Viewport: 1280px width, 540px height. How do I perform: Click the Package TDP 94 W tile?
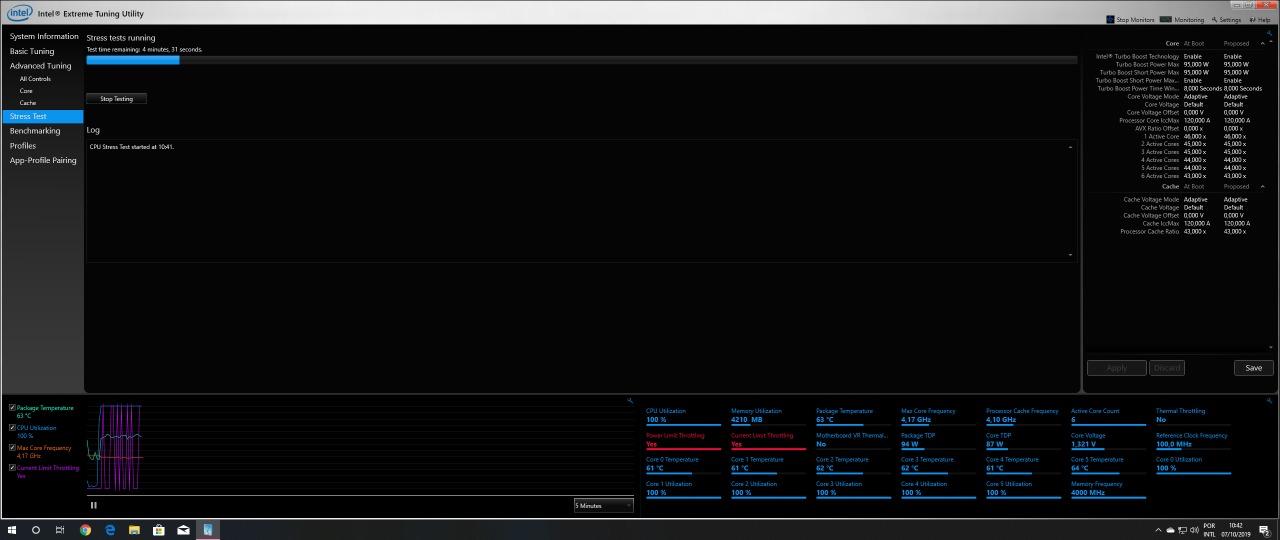pos(938,440)
